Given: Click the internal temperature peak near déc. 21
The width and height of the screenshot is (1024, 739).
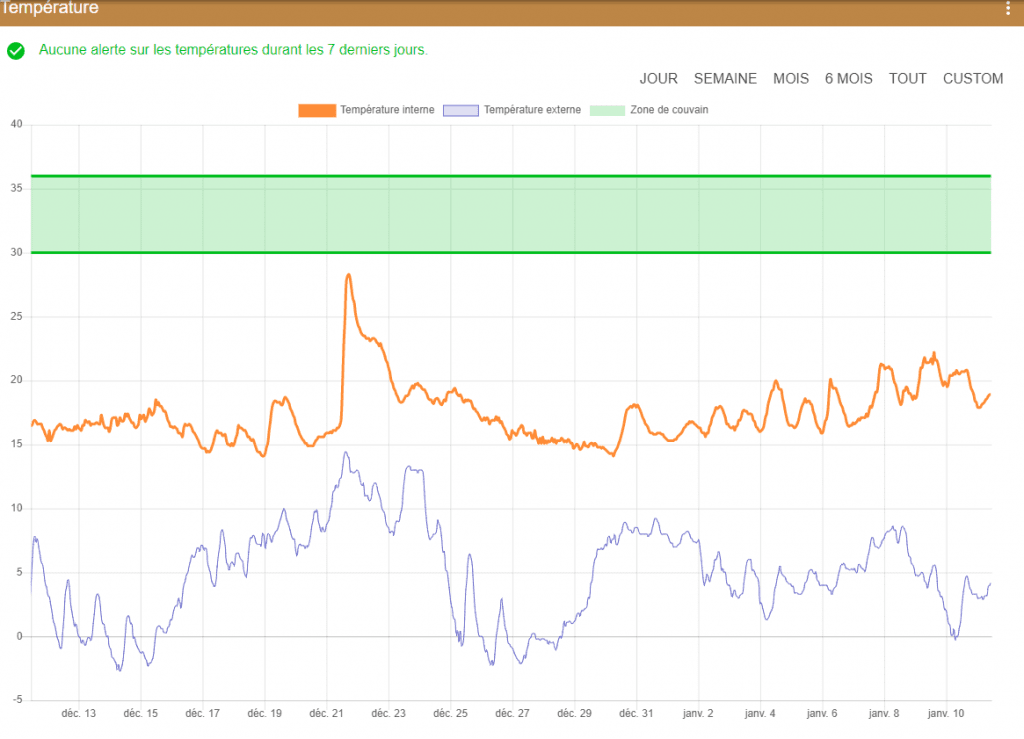Looking at the screenshot, I should pyautogui.click(x=348, y=275).
